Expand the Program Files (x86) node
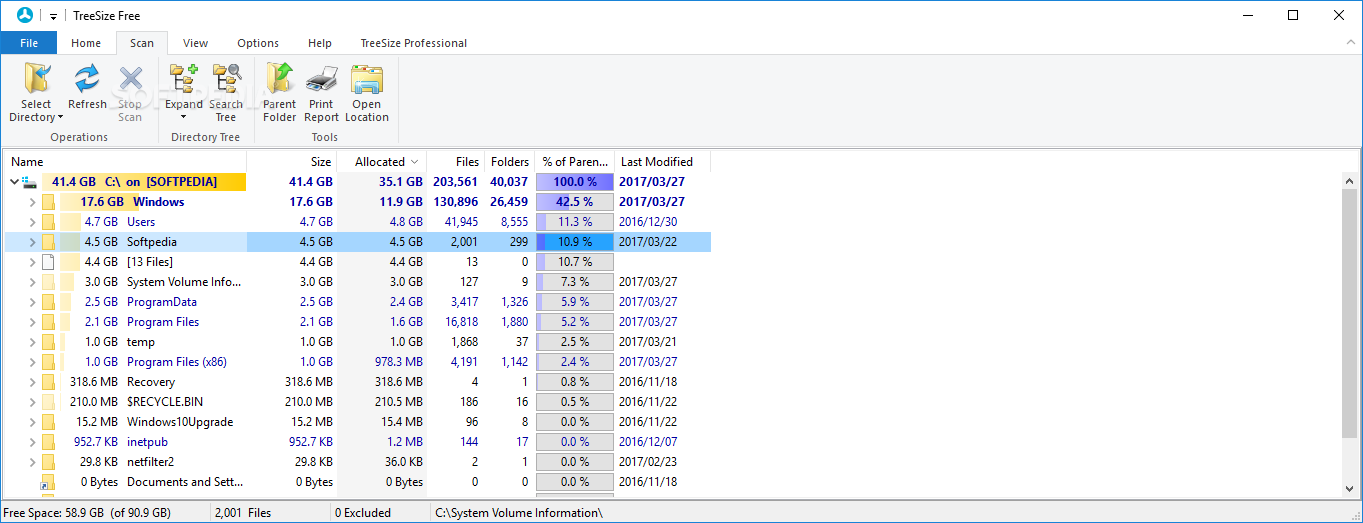The image size is (1363, 523). [32, 362]
